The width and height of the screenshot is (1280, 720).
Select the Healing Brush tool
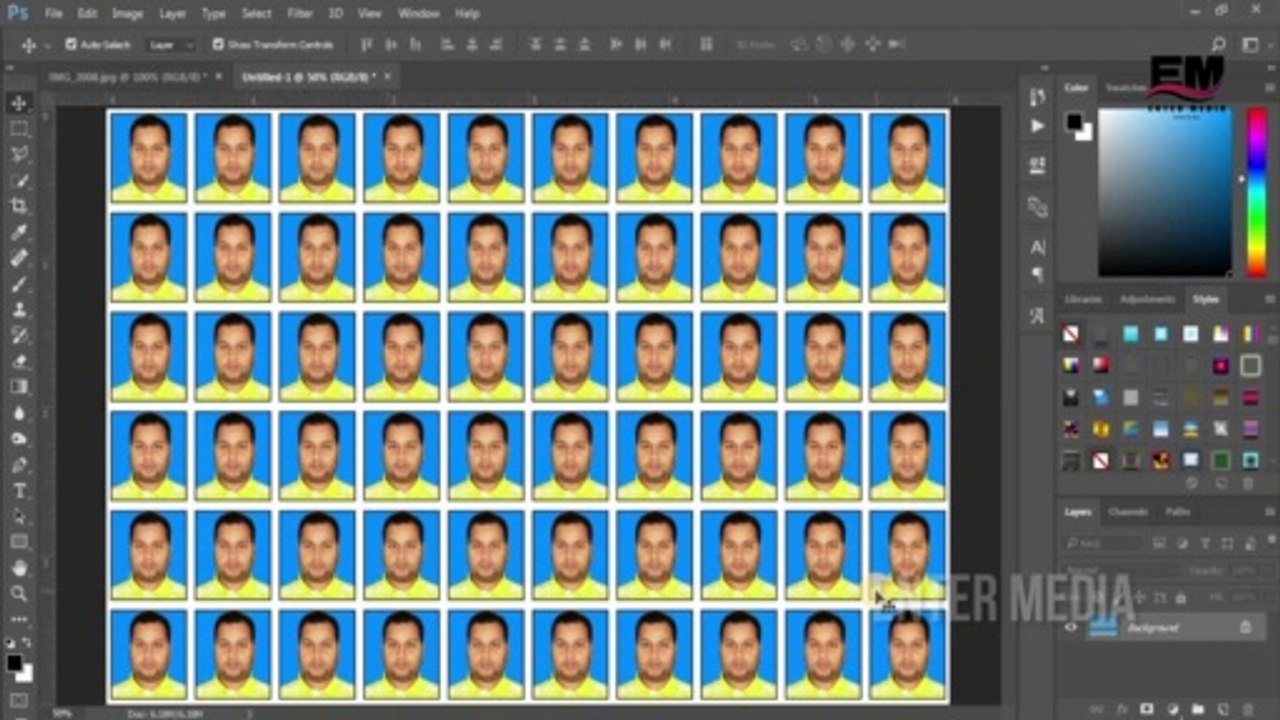[19, 258]
